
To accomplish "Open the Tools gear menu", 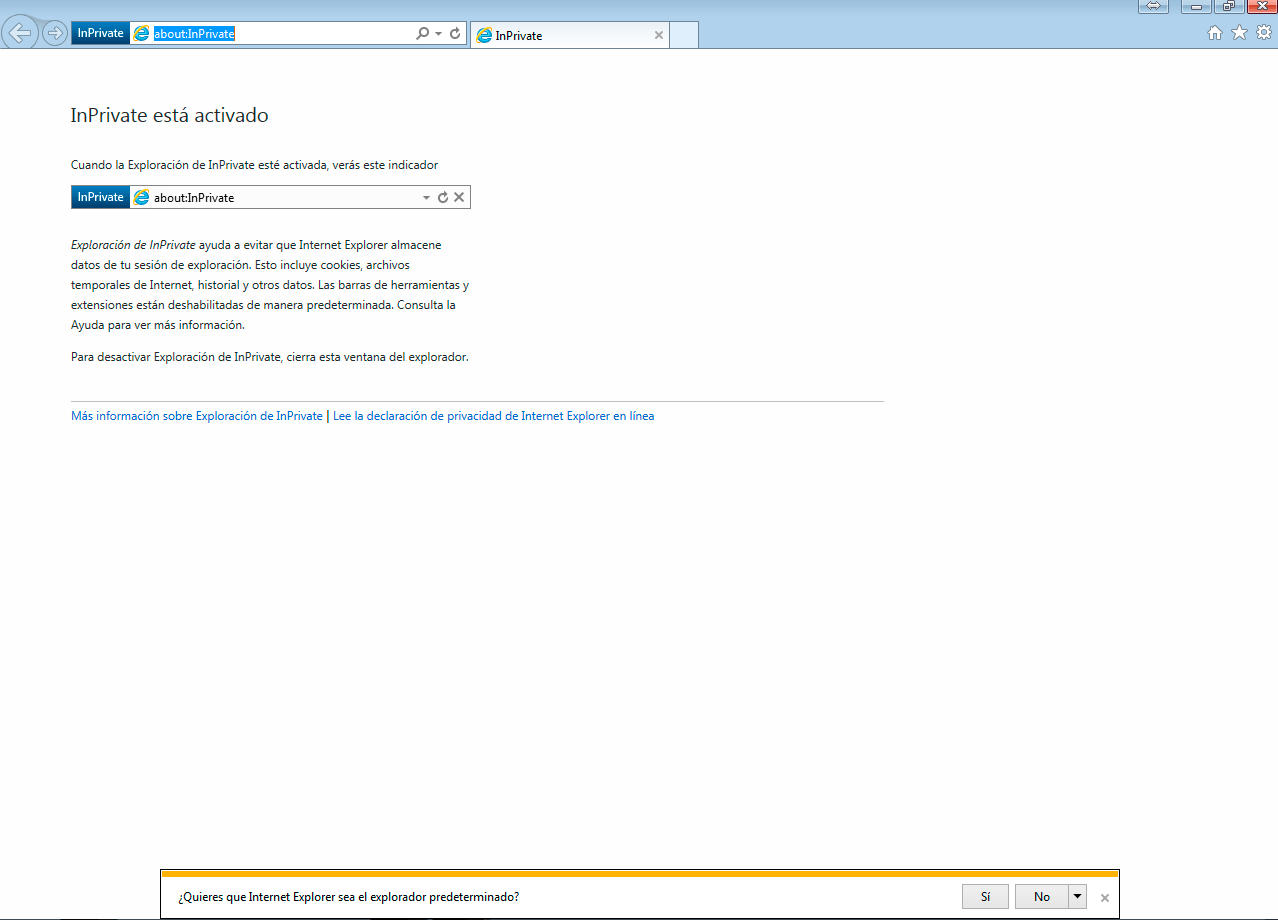I will [x=1263, y=33].
